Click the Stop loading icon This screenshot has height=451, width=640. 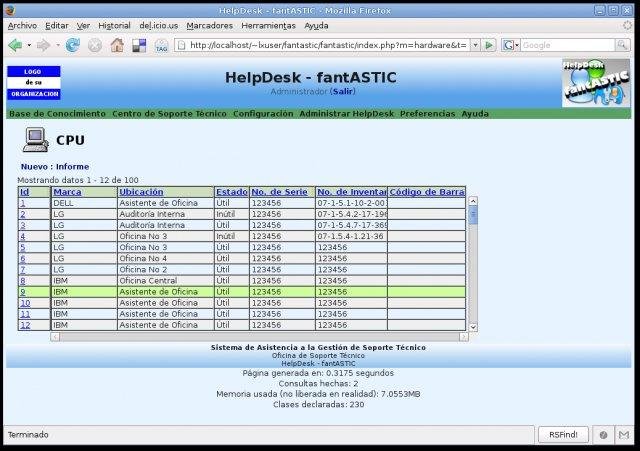point(95,45)
